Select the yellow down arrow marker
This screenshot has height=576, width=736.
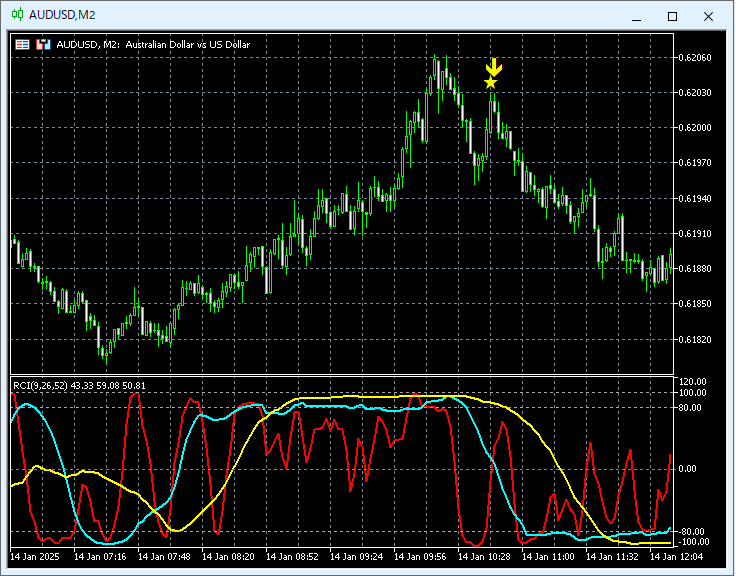pyautogui.click(x=493, y=67)
